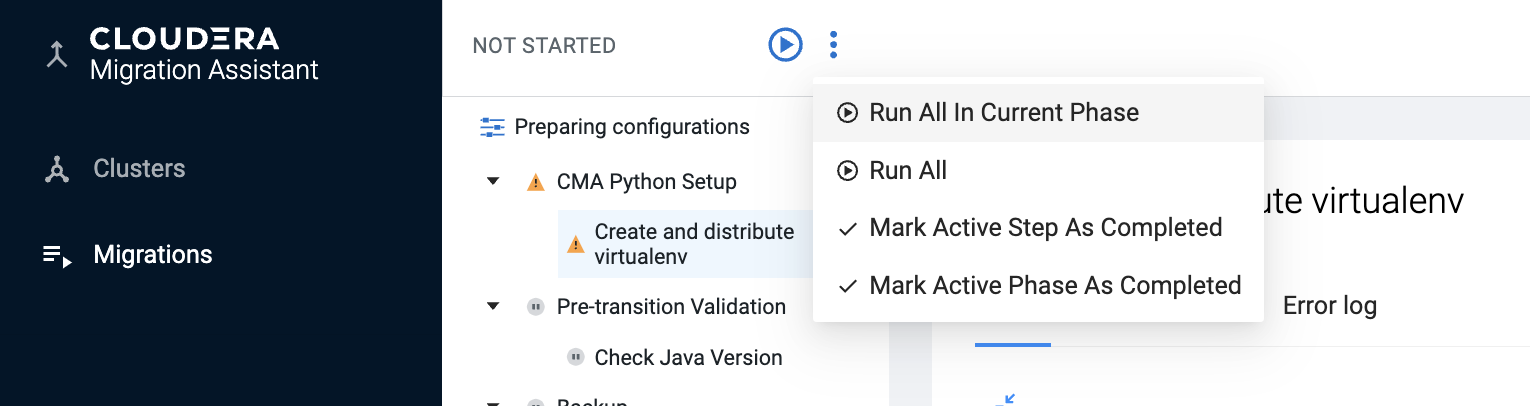The height and width of the screenshot is (406, 1530).
Task: Select the Create and distribute virtualenv step
Action: tap(694, 244)
